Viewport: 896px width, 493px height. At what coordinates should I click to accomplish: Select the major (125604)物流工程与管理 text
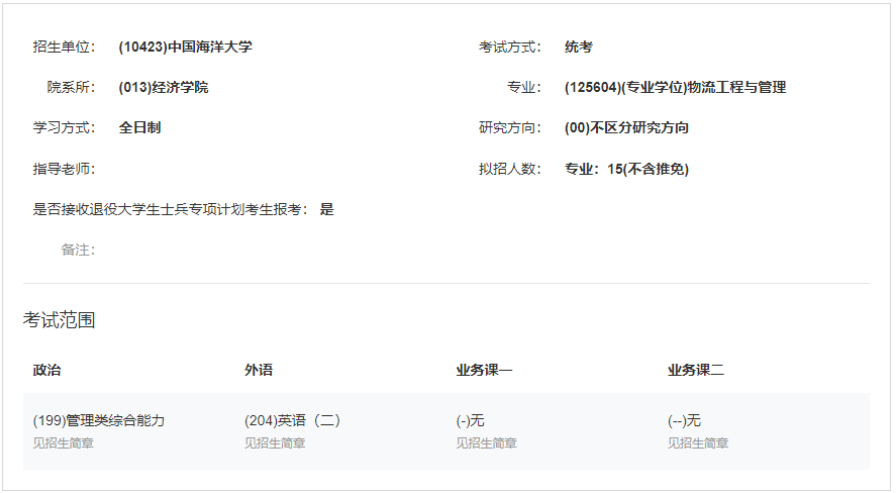point(675,87)
